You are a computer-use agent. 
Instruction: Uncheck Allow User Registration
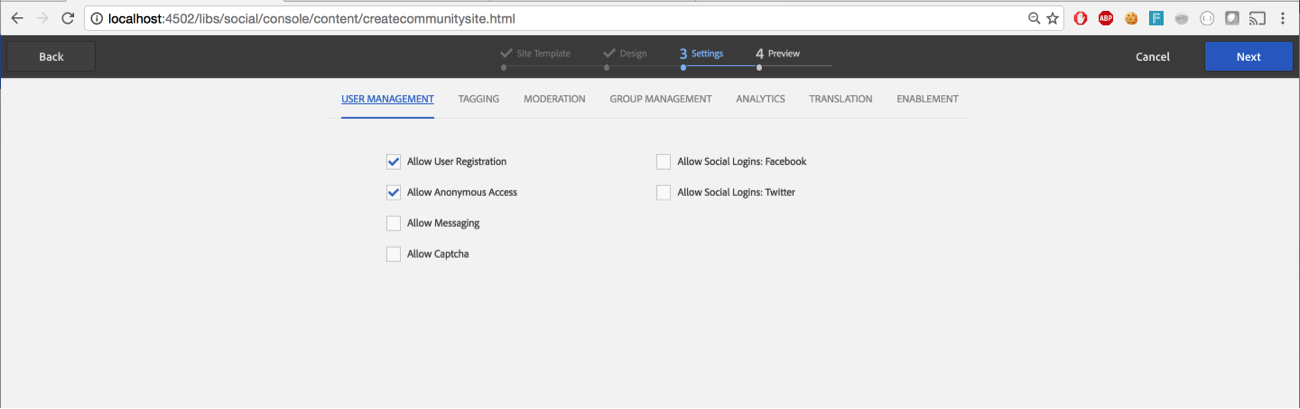393,161
